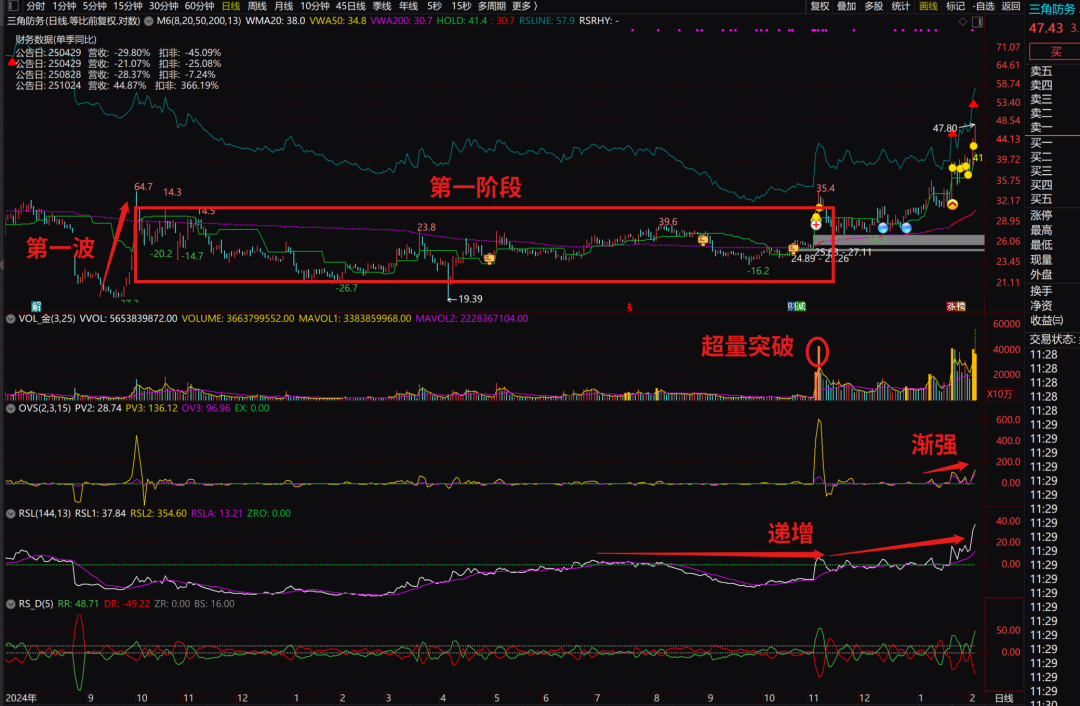
Task: Click the diamond icon above the price axis
Action: [963, 21]
